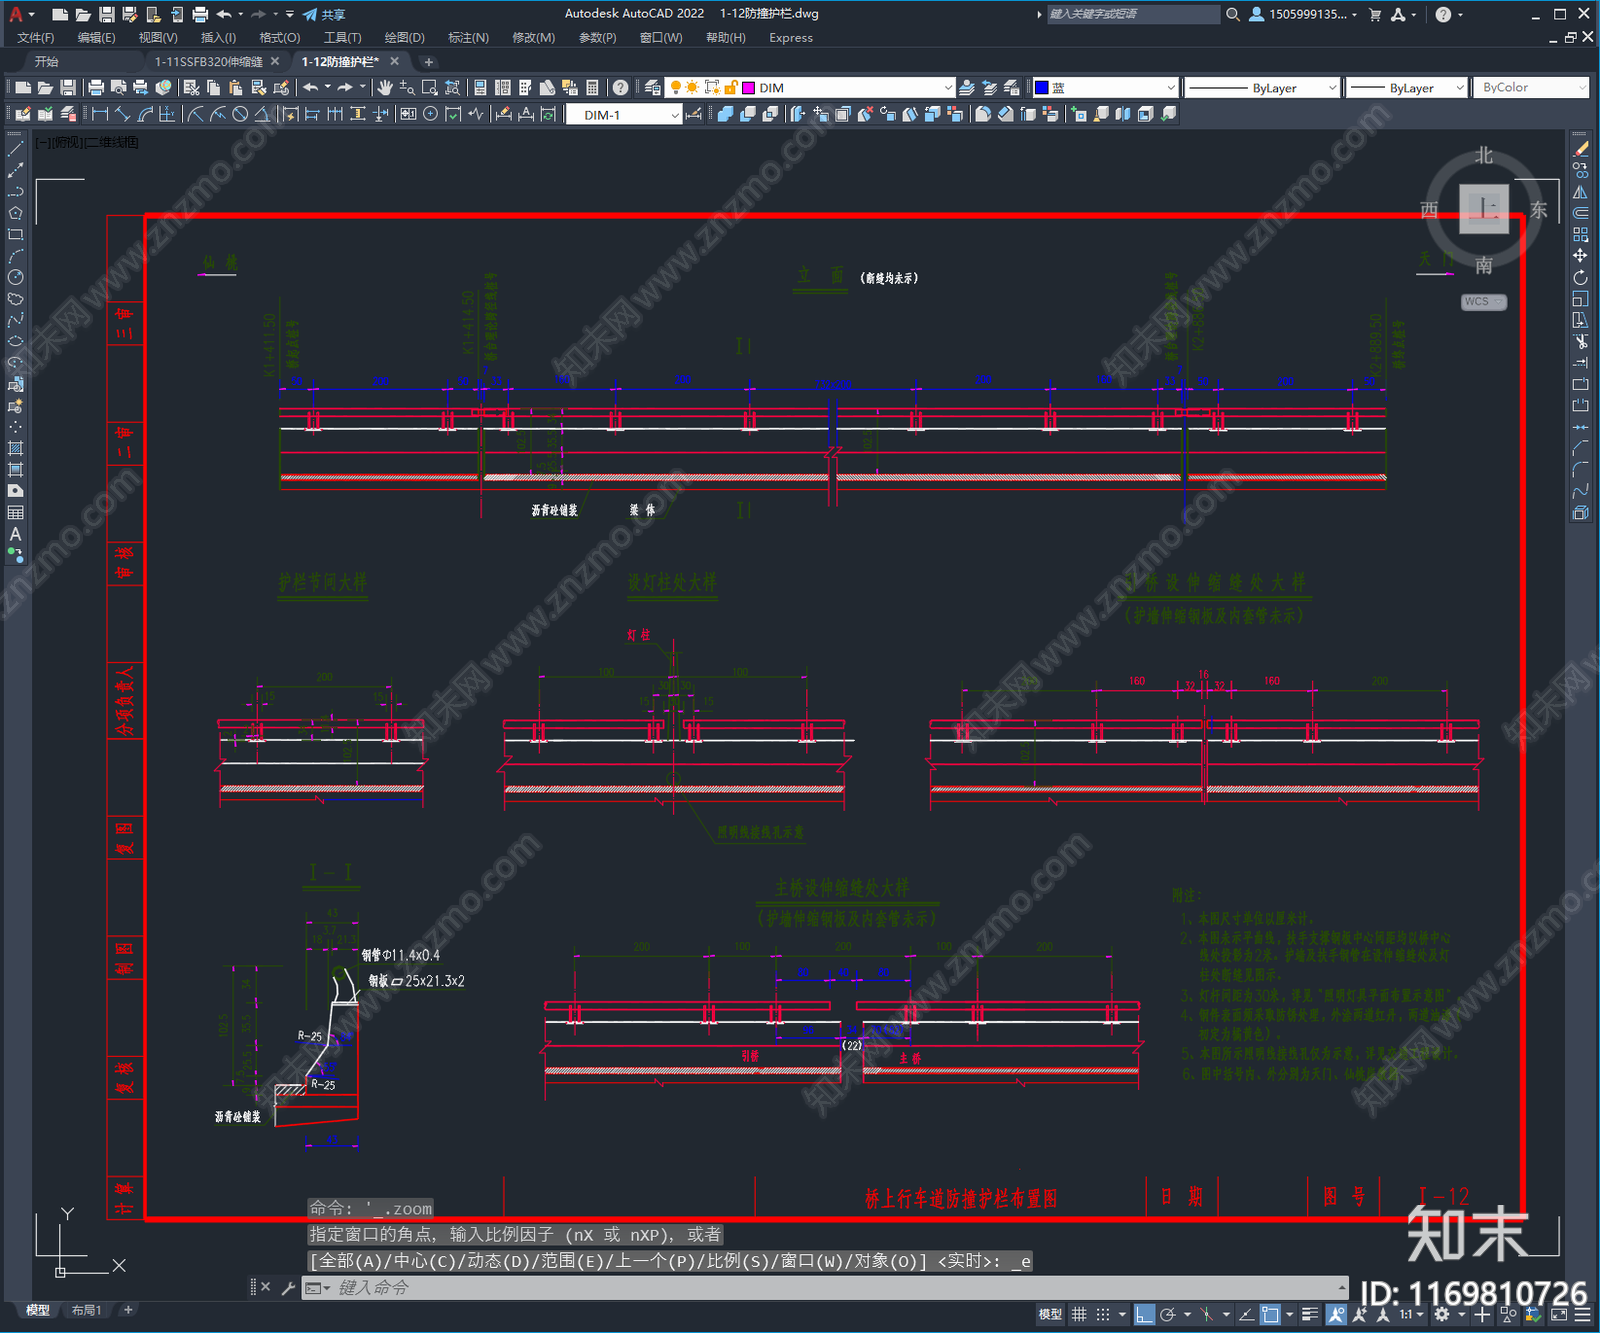Expand the DIM layer dropdown

(848, 88)
